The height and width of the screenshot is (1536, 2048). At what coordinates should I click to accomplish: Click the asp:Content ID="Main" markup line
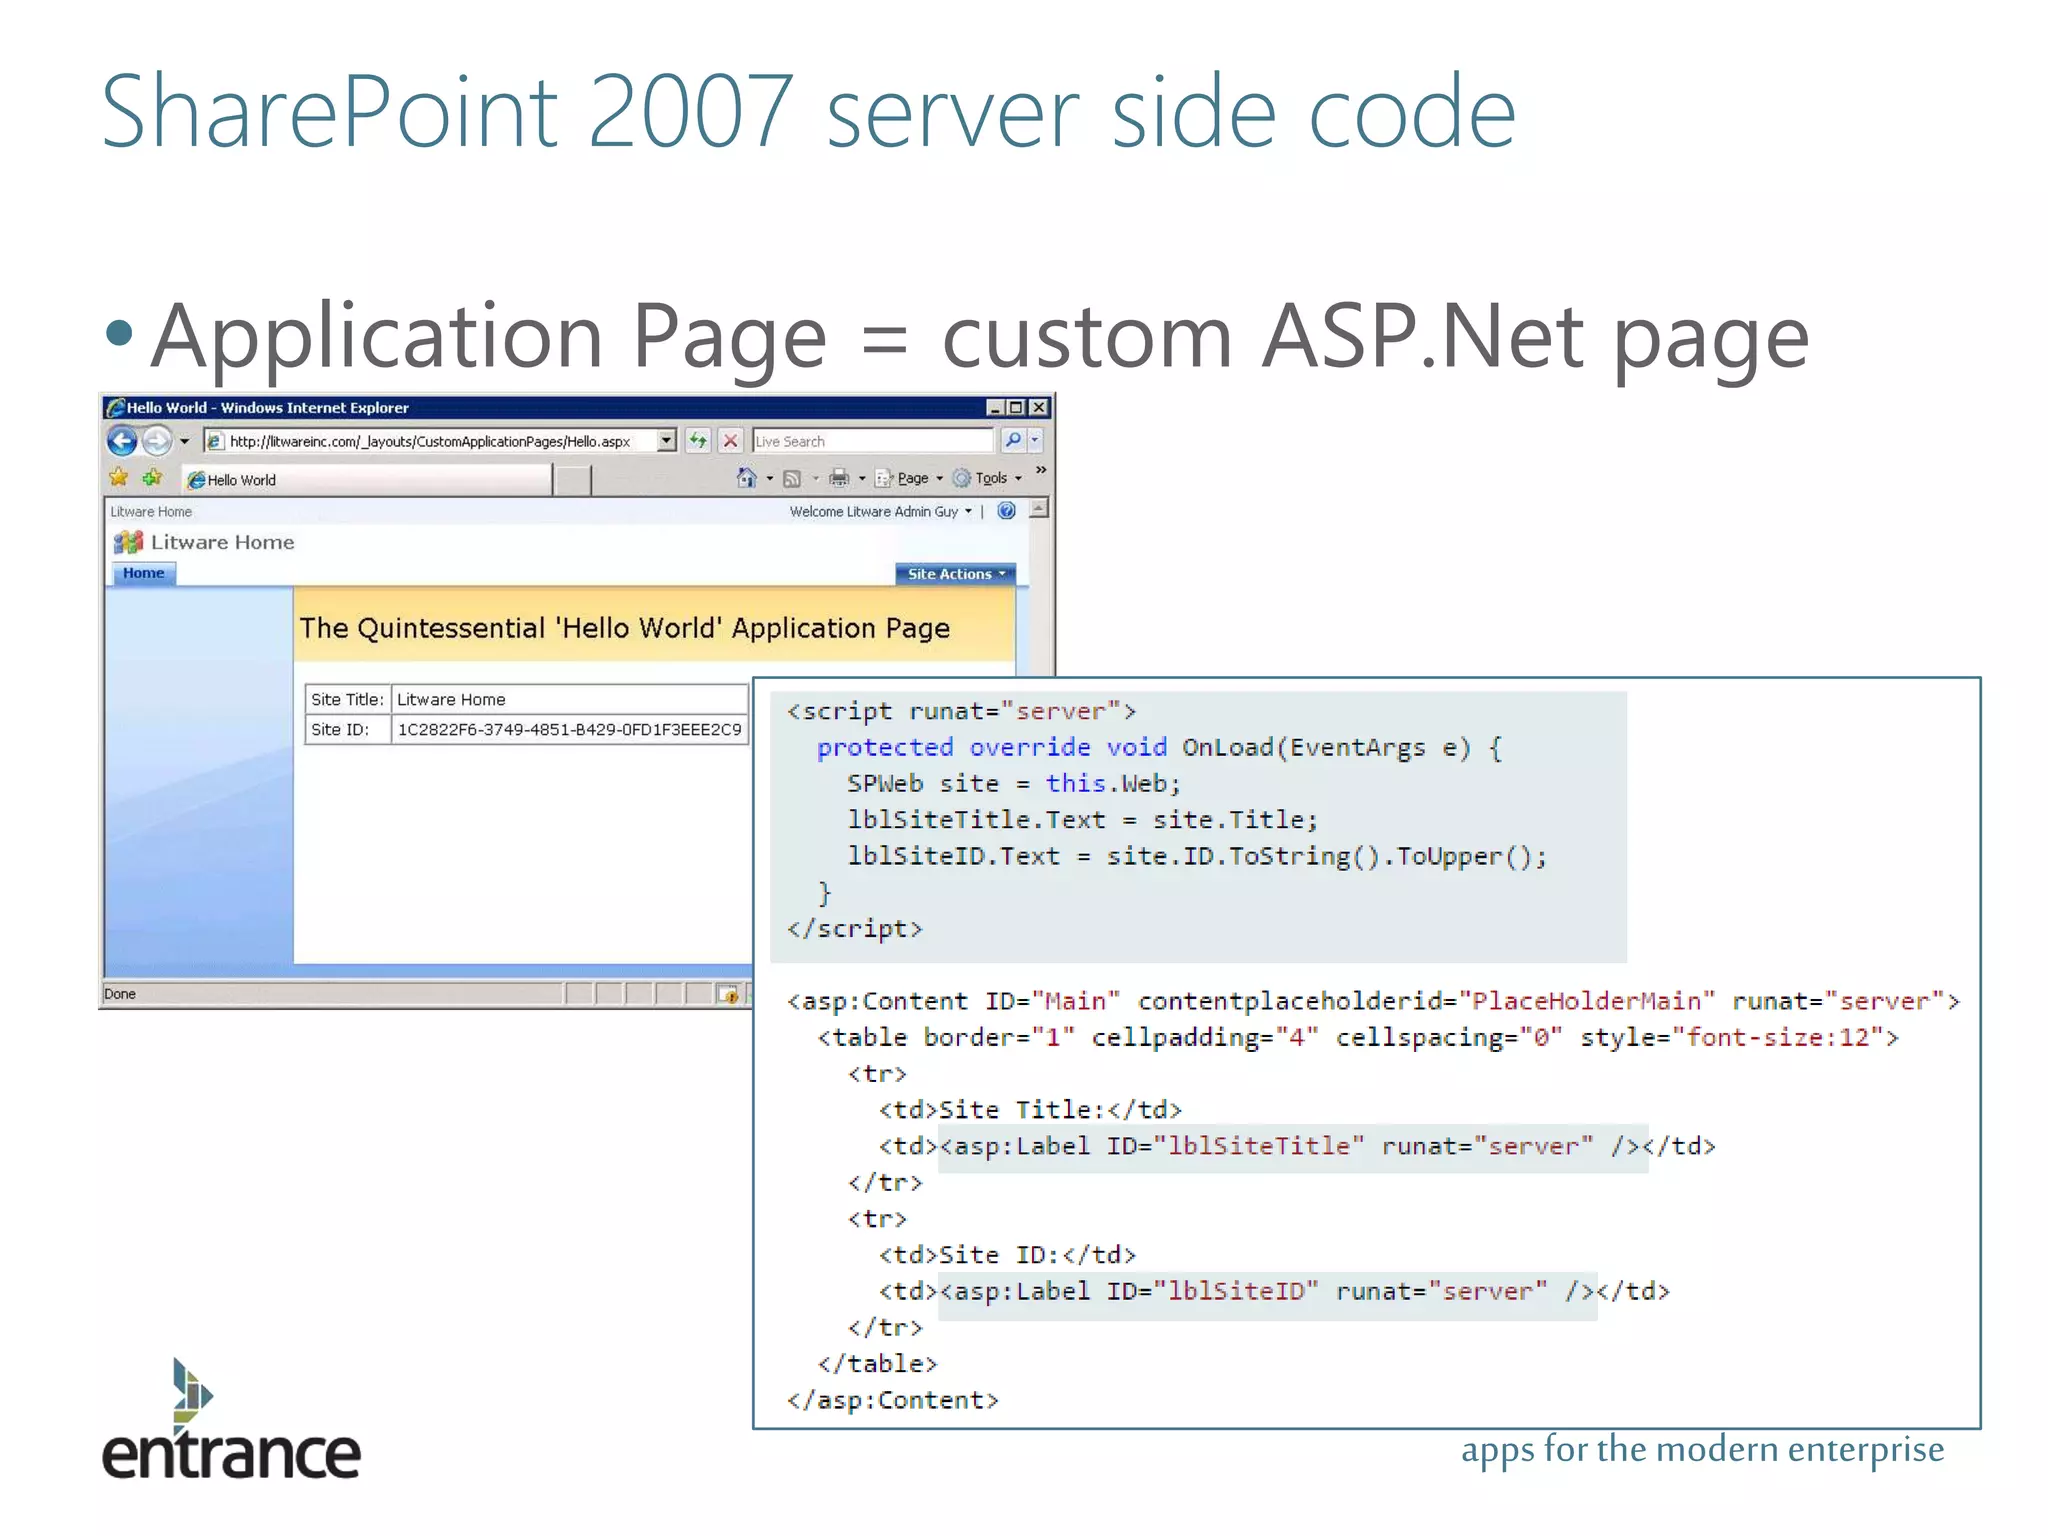coord(1374,1001)
